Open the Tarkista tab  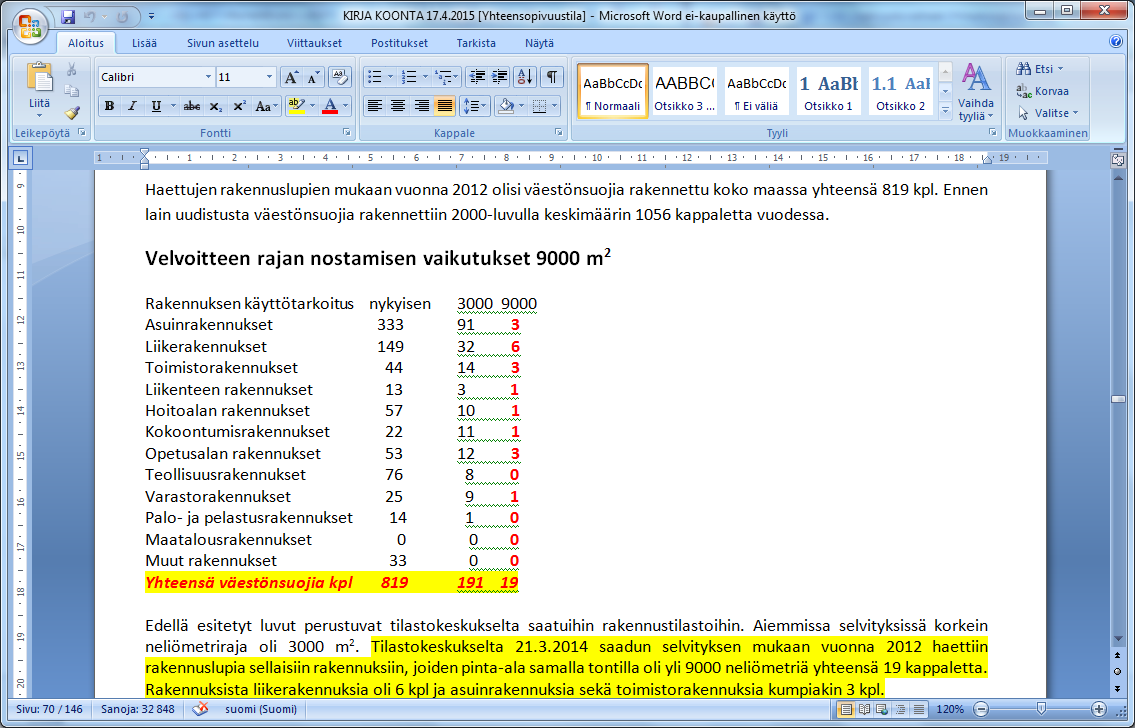coord(476,43)
